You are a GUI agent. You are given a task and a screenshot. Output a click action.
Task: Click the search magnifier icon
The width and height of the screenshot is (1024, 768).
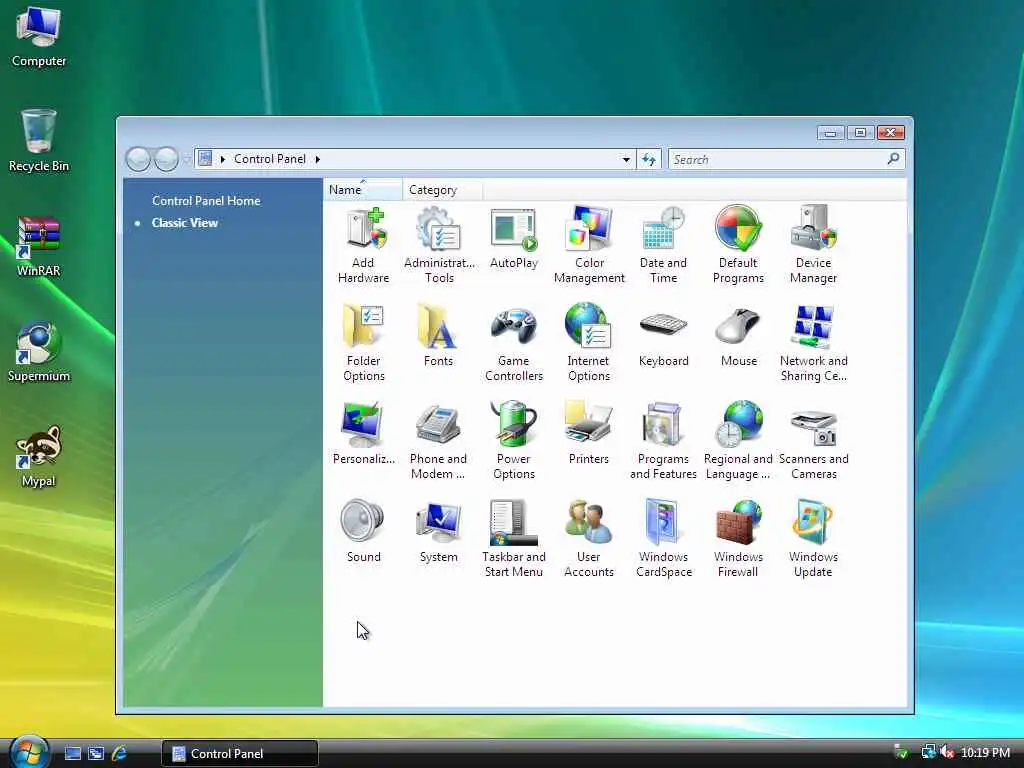coord(893,159)
